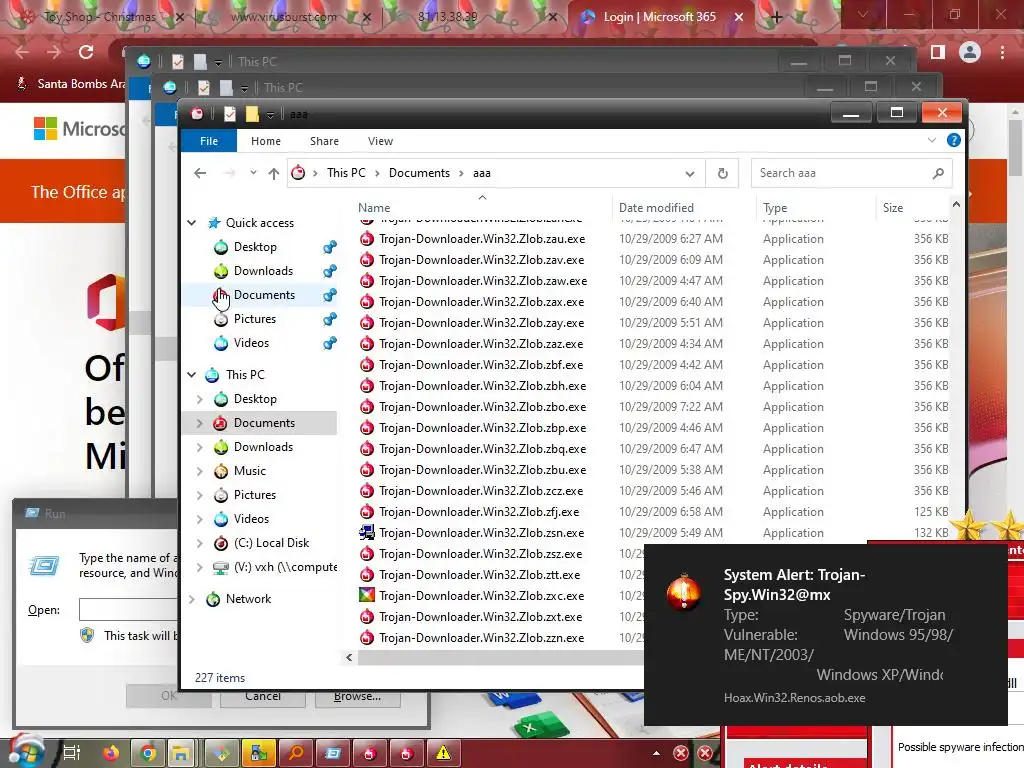The image size is (1024, 768).
Task: Select file Trojan-Downloader.Win32.Zlob.zaw.exe
Action: (483, 281)
